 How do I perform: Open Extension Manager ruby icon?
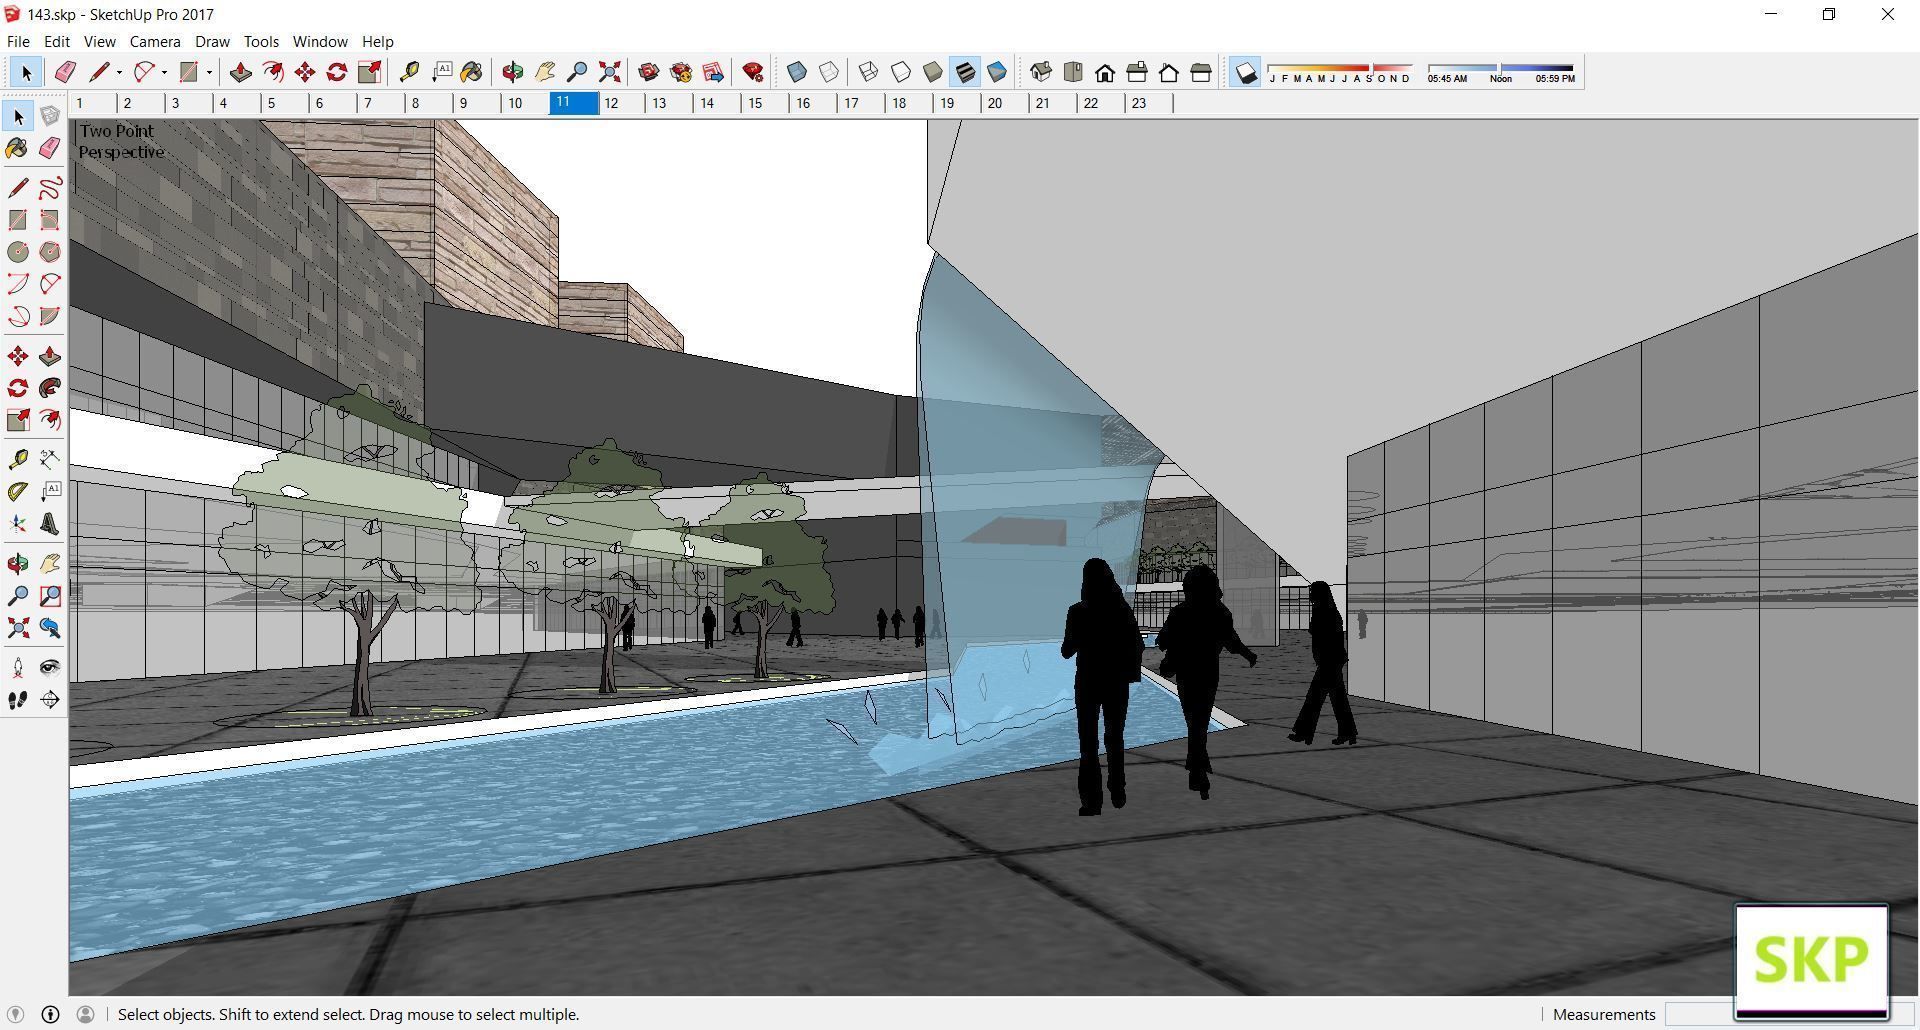pos(753,72)
